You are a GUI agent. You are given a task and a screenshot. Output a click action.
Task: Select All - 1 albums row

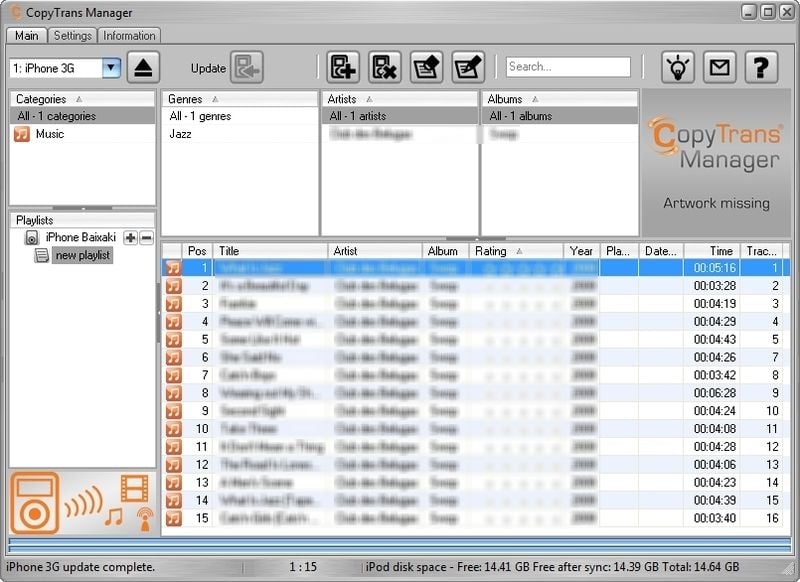tap(560, 116)
